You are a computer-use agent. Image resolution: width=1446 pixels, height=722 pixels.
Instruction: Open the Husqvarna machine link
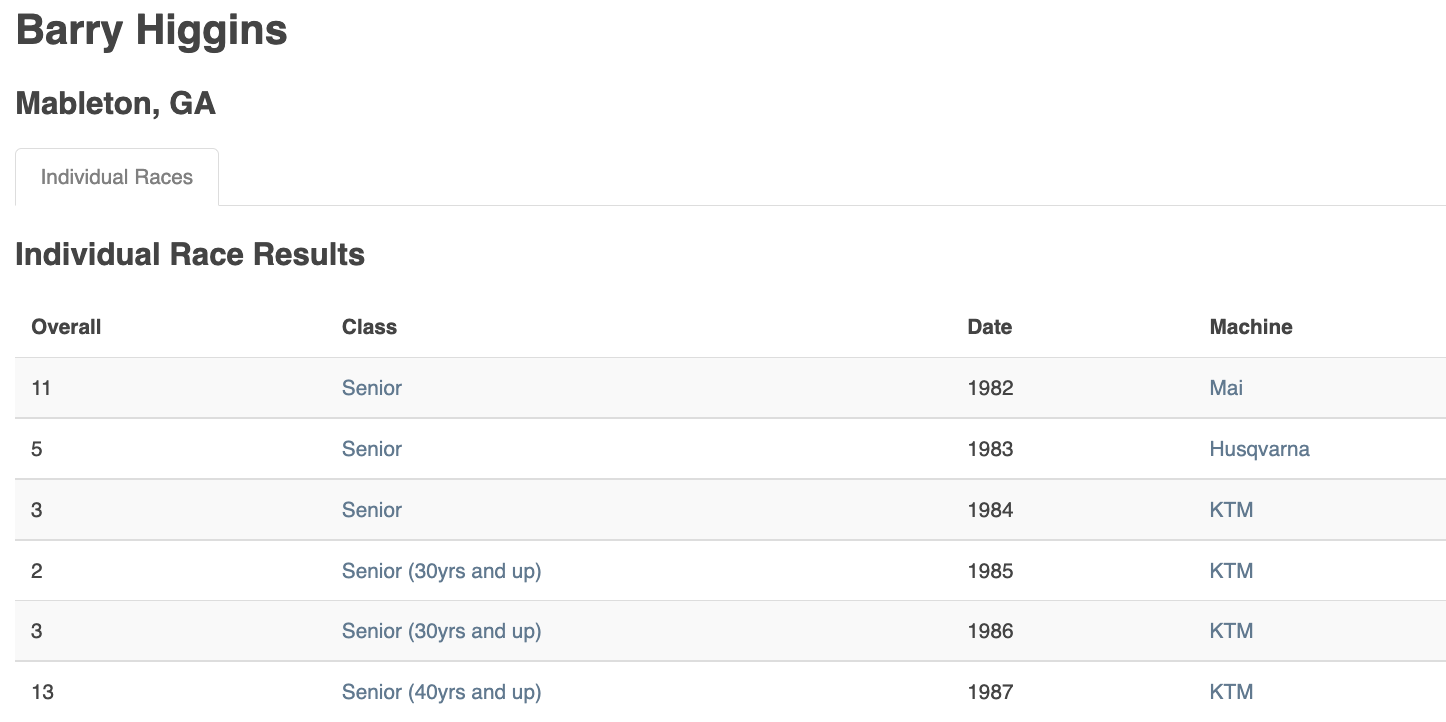click(1259, 449)
